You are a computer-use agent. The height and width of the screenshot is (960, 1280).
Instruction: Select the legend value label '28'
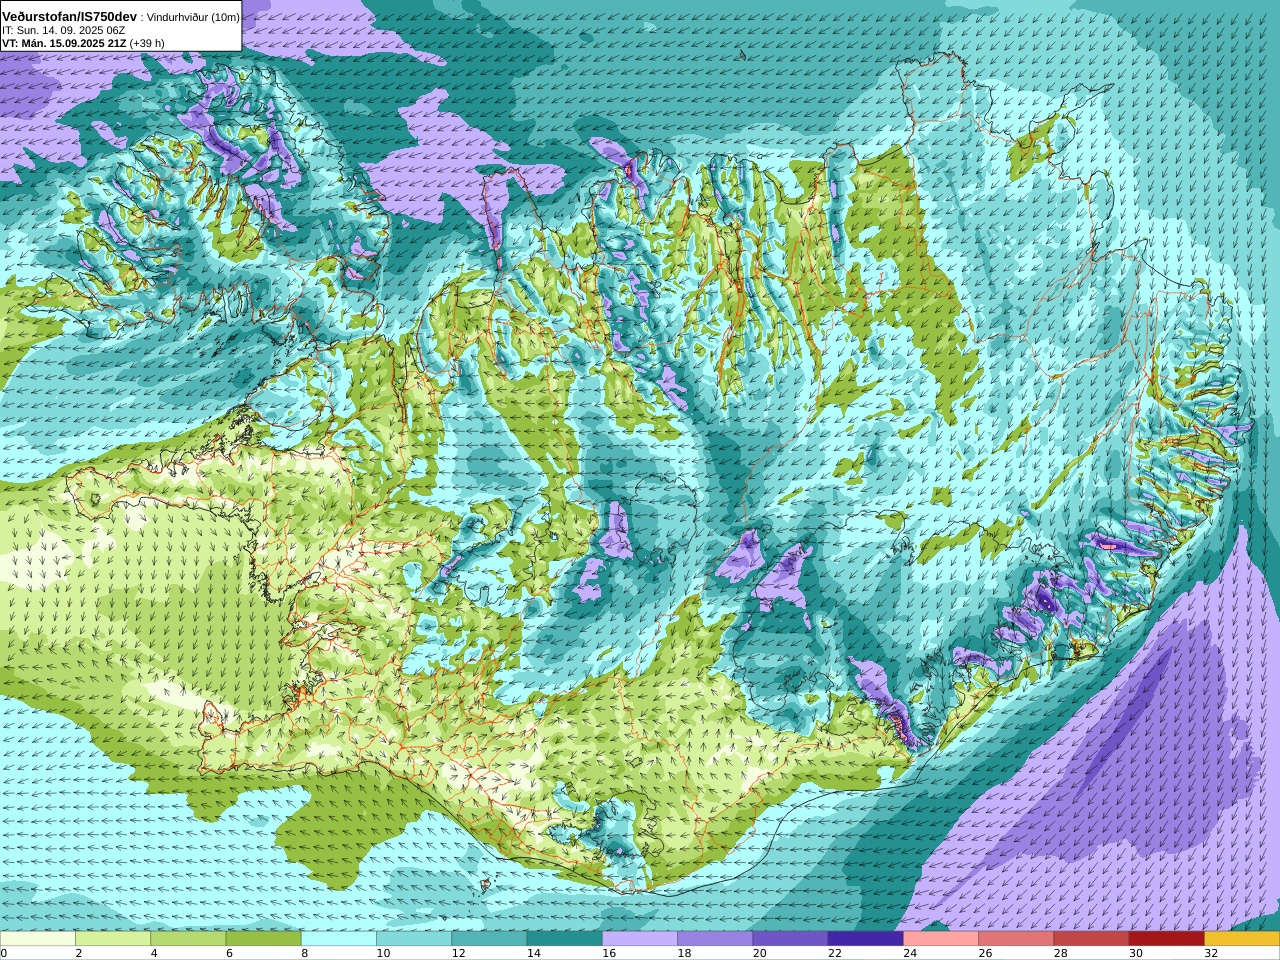click(1060, 953)
